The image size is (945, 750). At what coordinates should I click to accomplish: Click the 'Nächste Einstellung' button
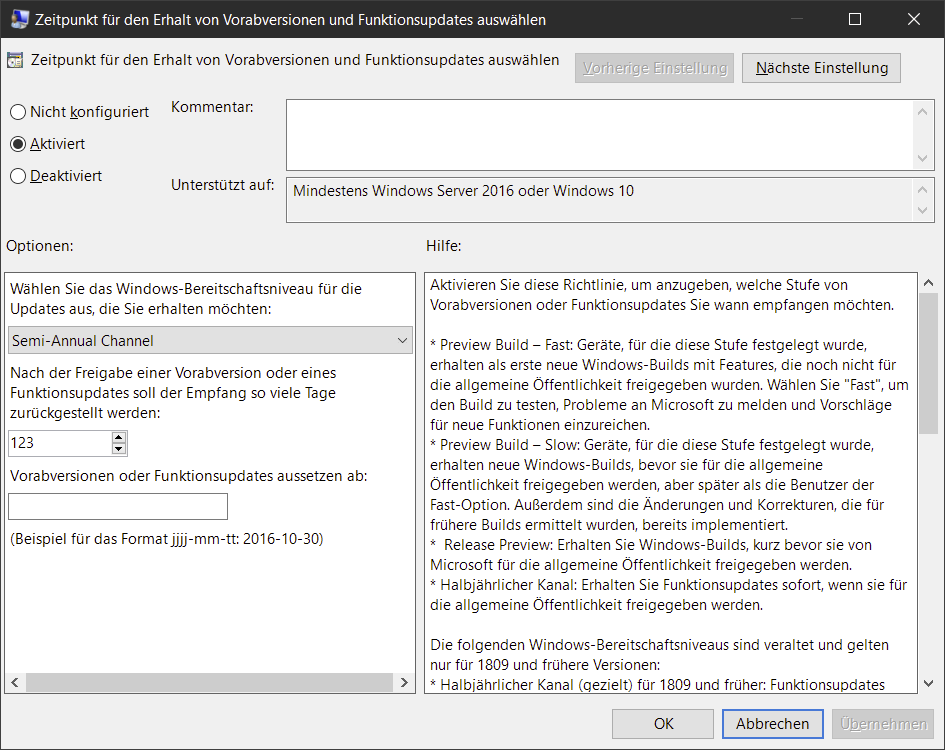[x=821, y=68]
